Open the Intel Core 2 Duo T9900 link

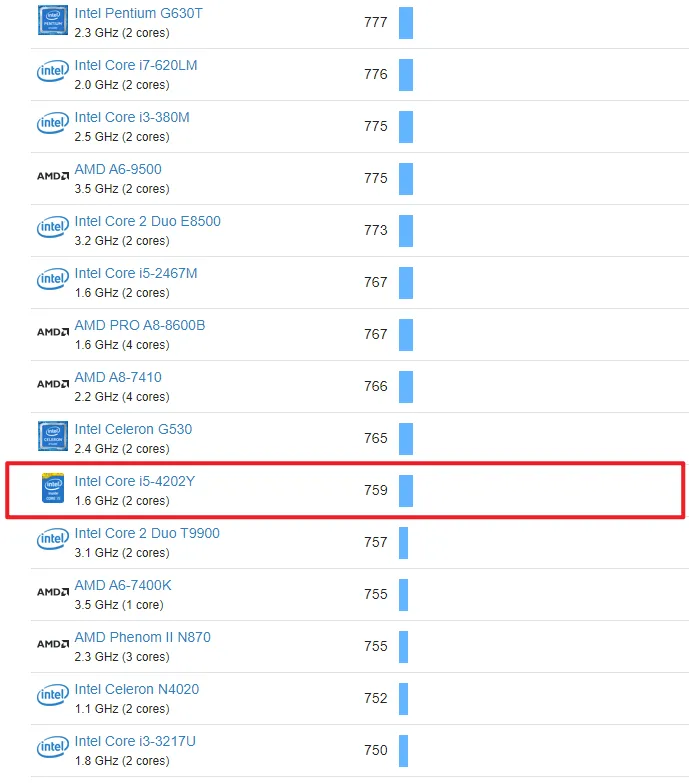[x=147, y=534]
